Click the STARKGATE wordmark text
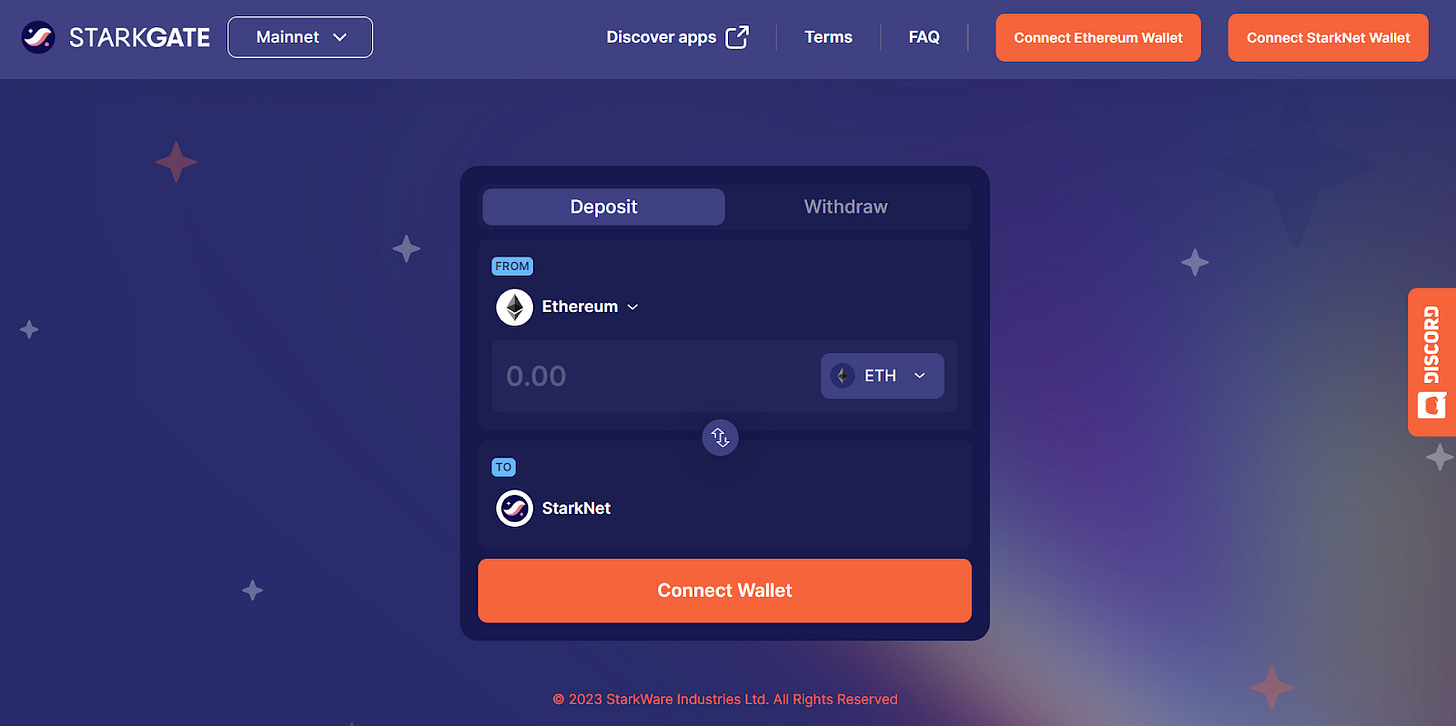This screenshot has height=726, width=1456. 139,38
